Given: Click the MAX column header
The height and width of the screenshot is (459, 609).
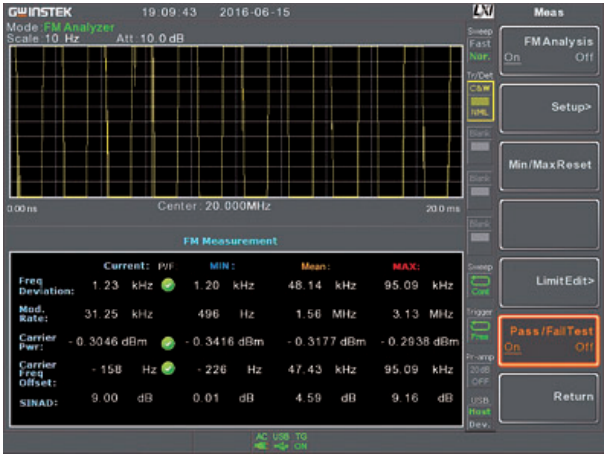Looking at the screenshot, I should click(x=406, y=266).
